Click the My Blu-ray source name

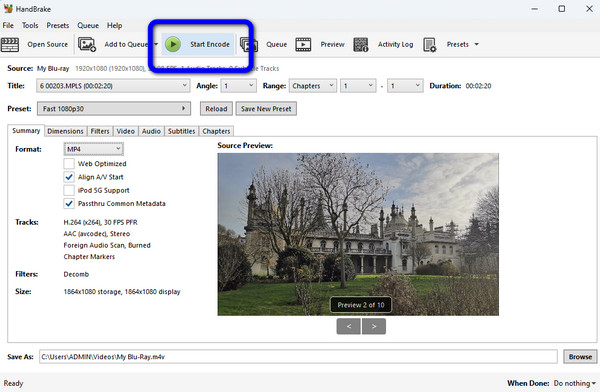point(53,69)
